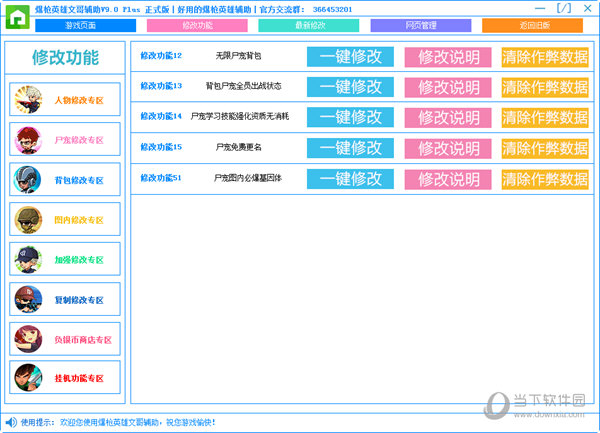Viewport: 600px width, 433px height.
Task: Click the green home logo icon
Action: (x=18, y=17)
